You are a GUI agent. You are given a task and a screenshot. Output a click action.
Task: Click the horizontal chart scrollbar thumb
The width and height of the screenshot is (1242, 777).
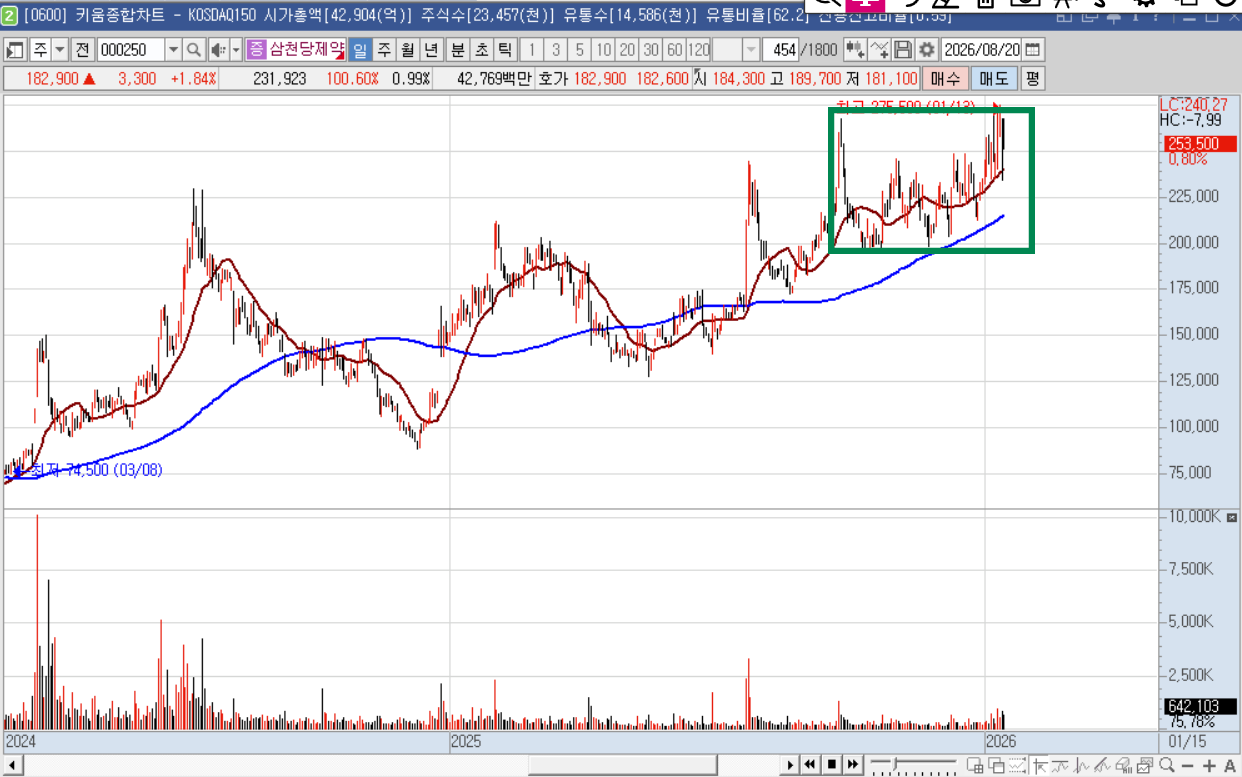coord(624,765)
